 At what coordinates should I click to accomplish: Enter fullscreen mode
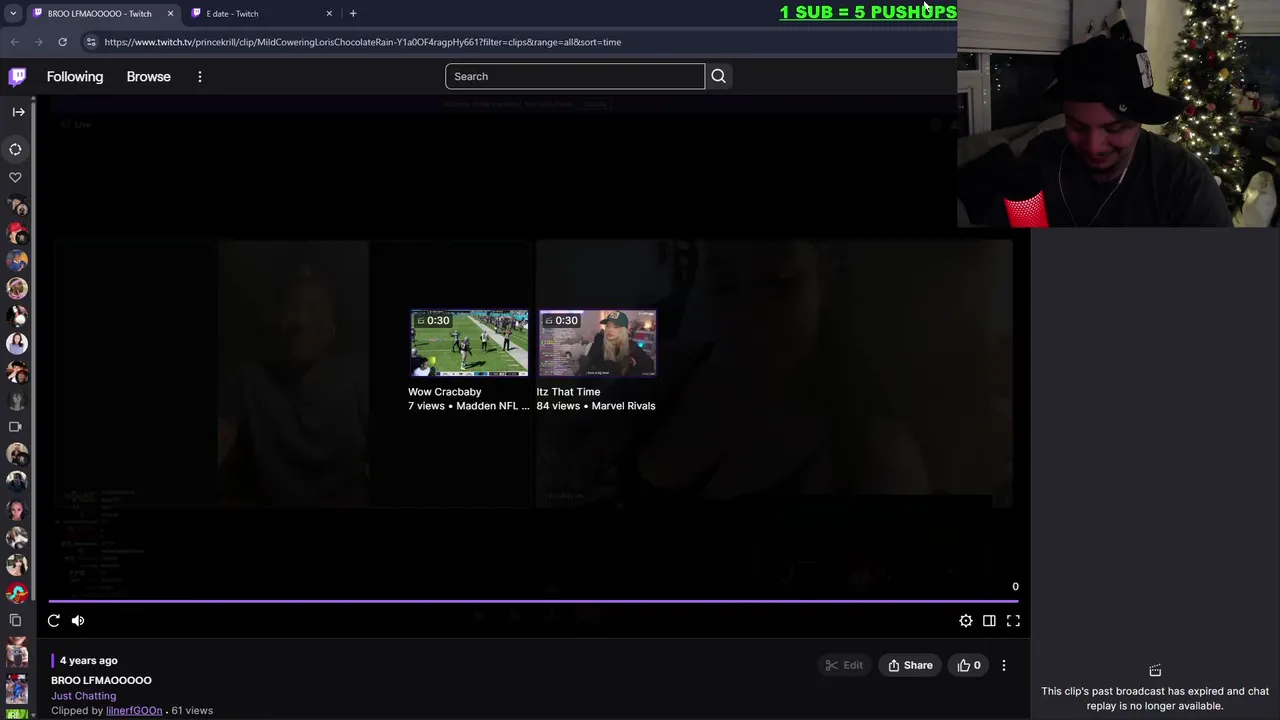click(x=1013, y=621)
